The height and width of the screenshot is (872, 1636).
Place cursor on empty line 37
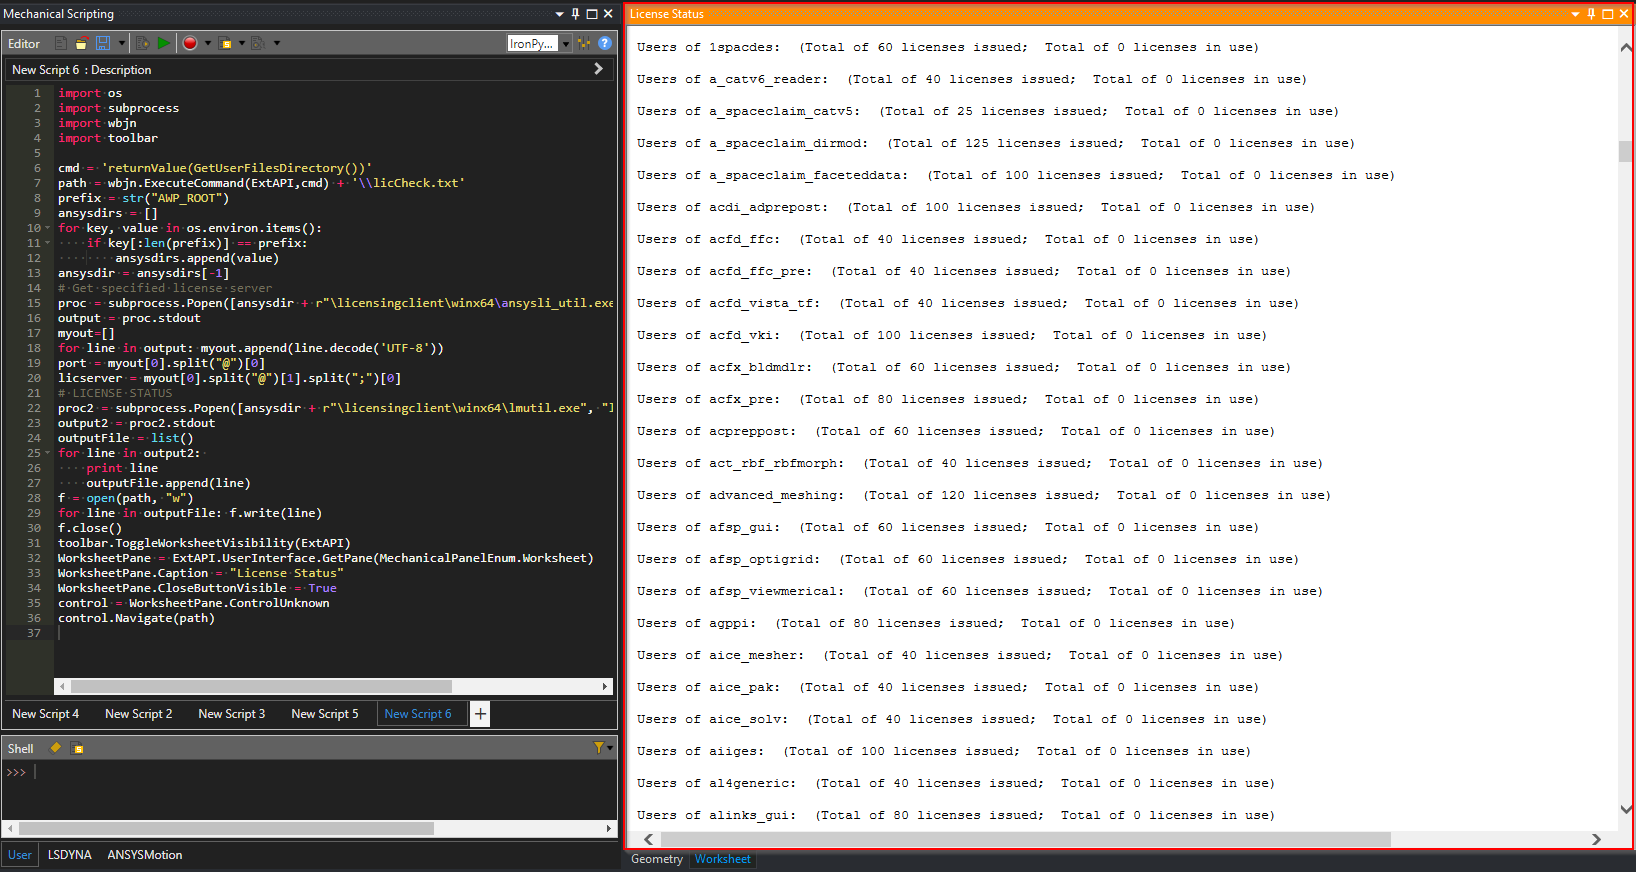(336, 633)
